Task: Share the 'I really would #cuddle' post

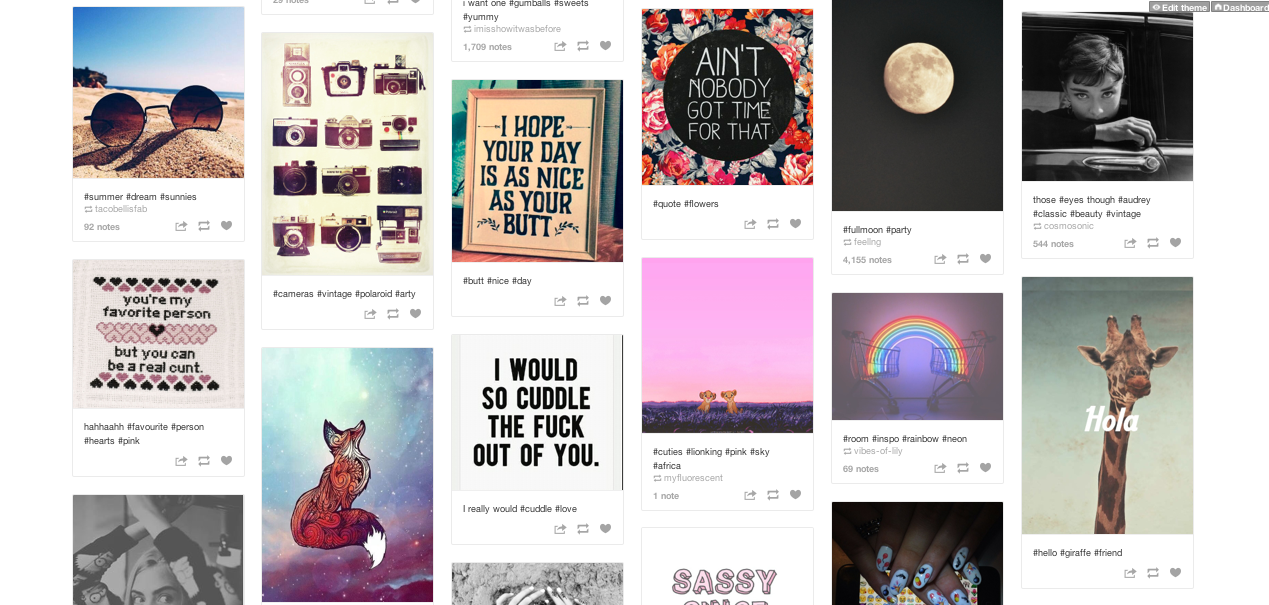Action: 560,529
